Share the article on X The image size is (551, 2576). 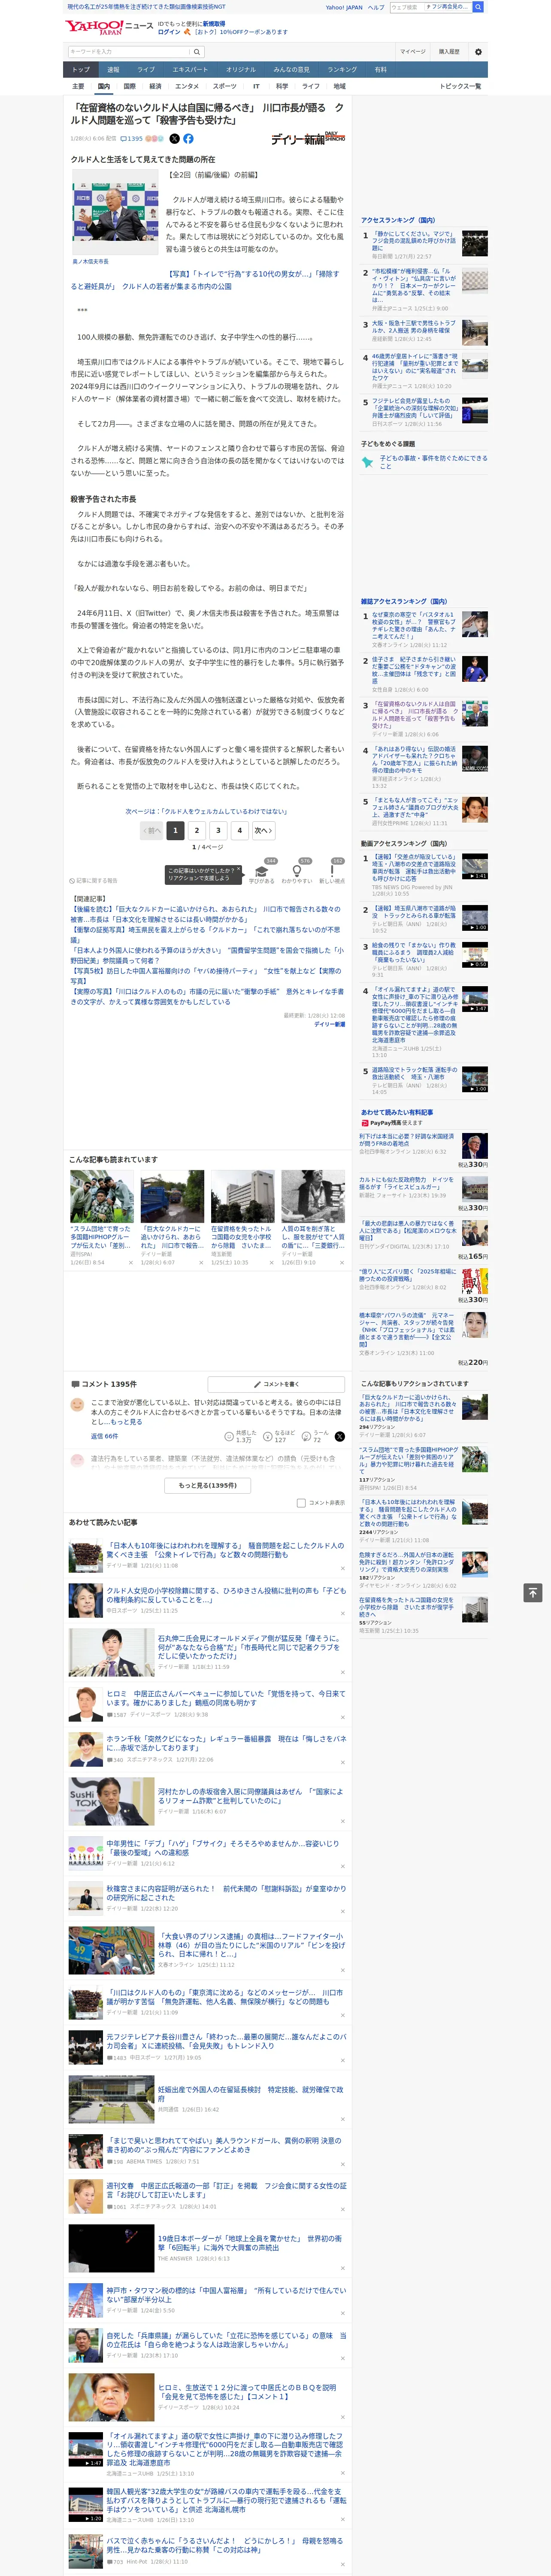[175, 139]
